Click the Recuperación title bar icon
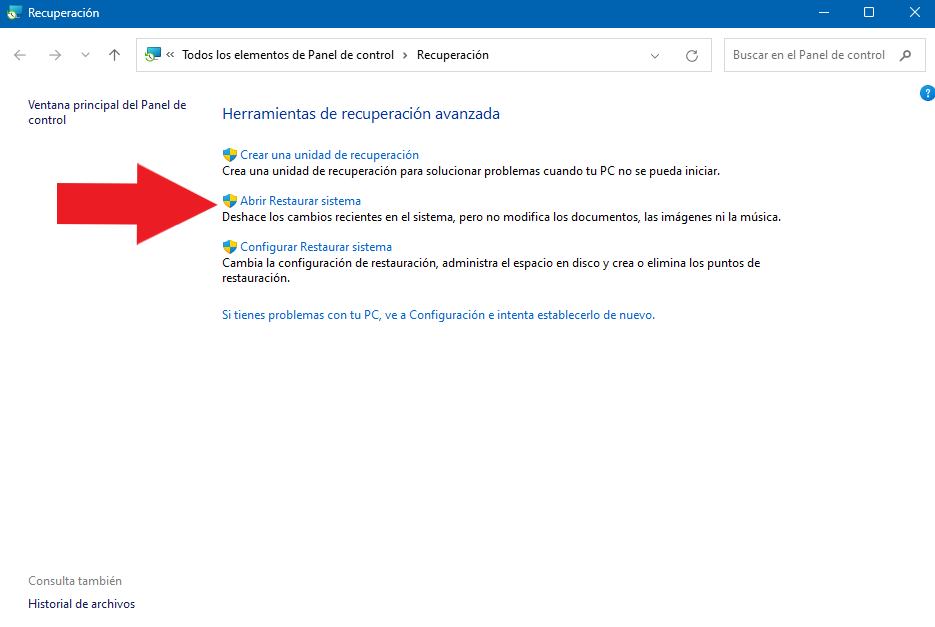Image resolution: width=935 pixels, height=627 pixels. [14, 13]
